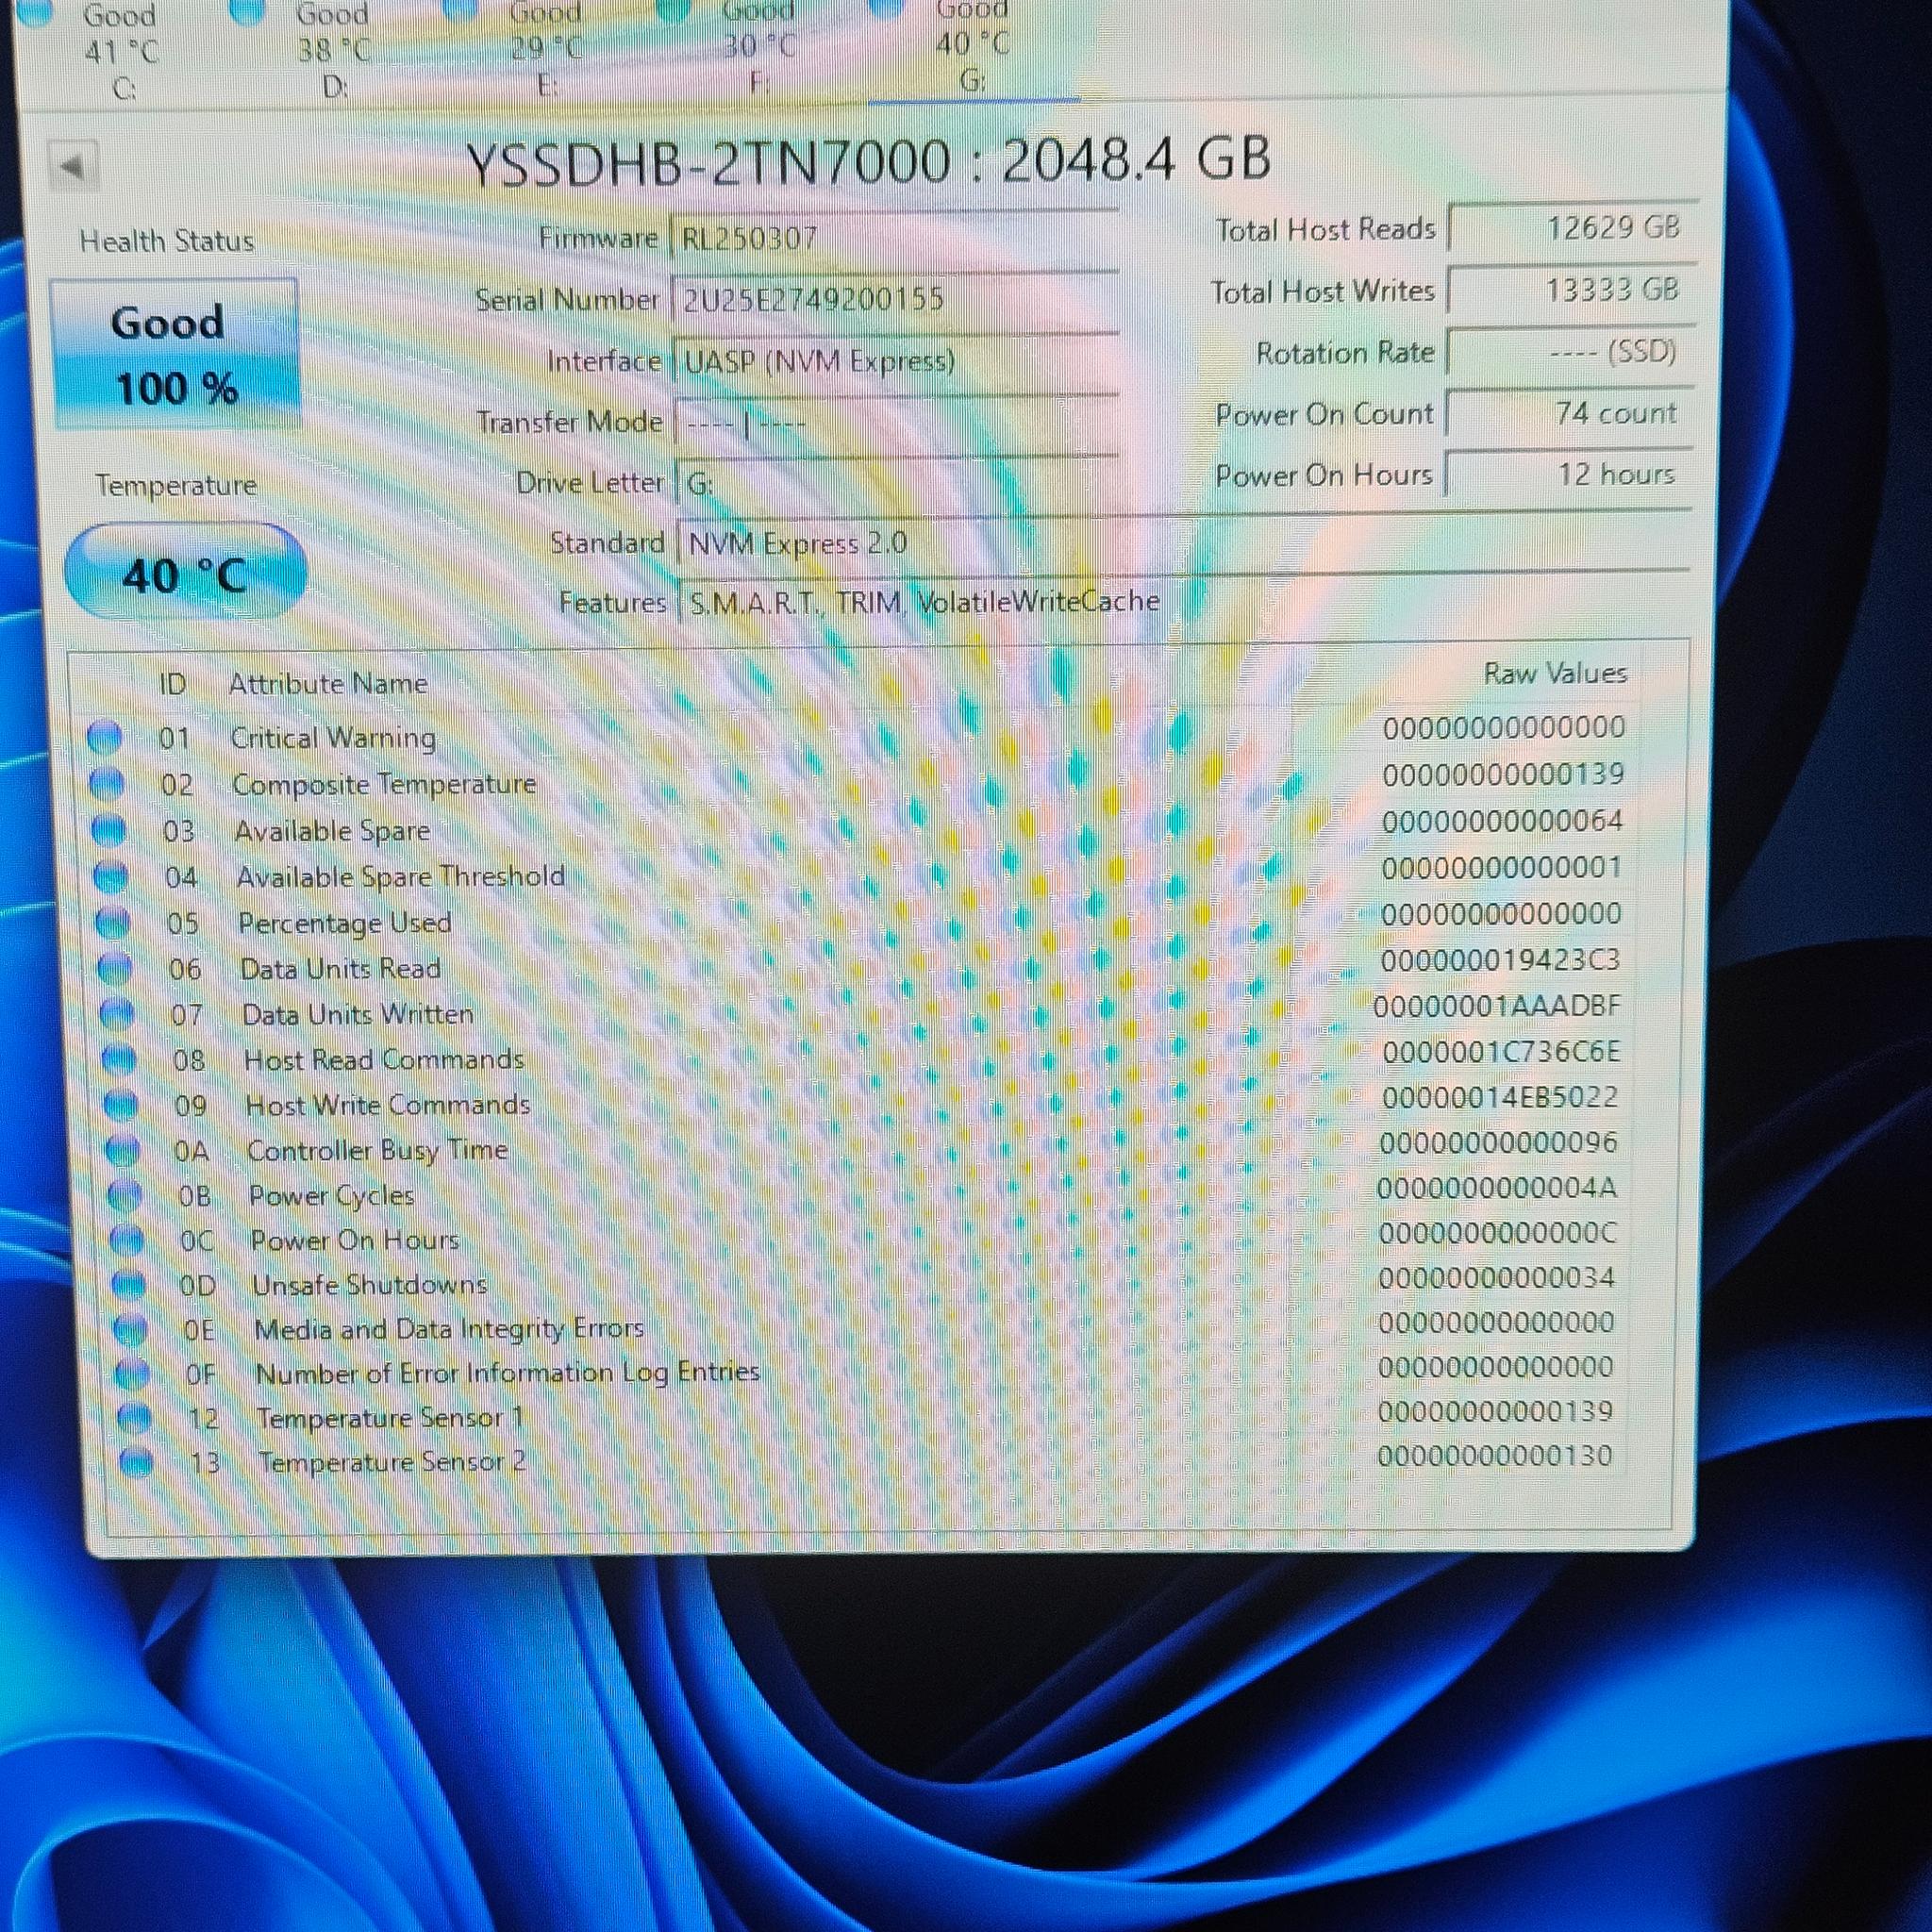This screenshot has height=1932, width=1932.
Task: Select the Data Units Read attribute name
Action: [340, 969]
